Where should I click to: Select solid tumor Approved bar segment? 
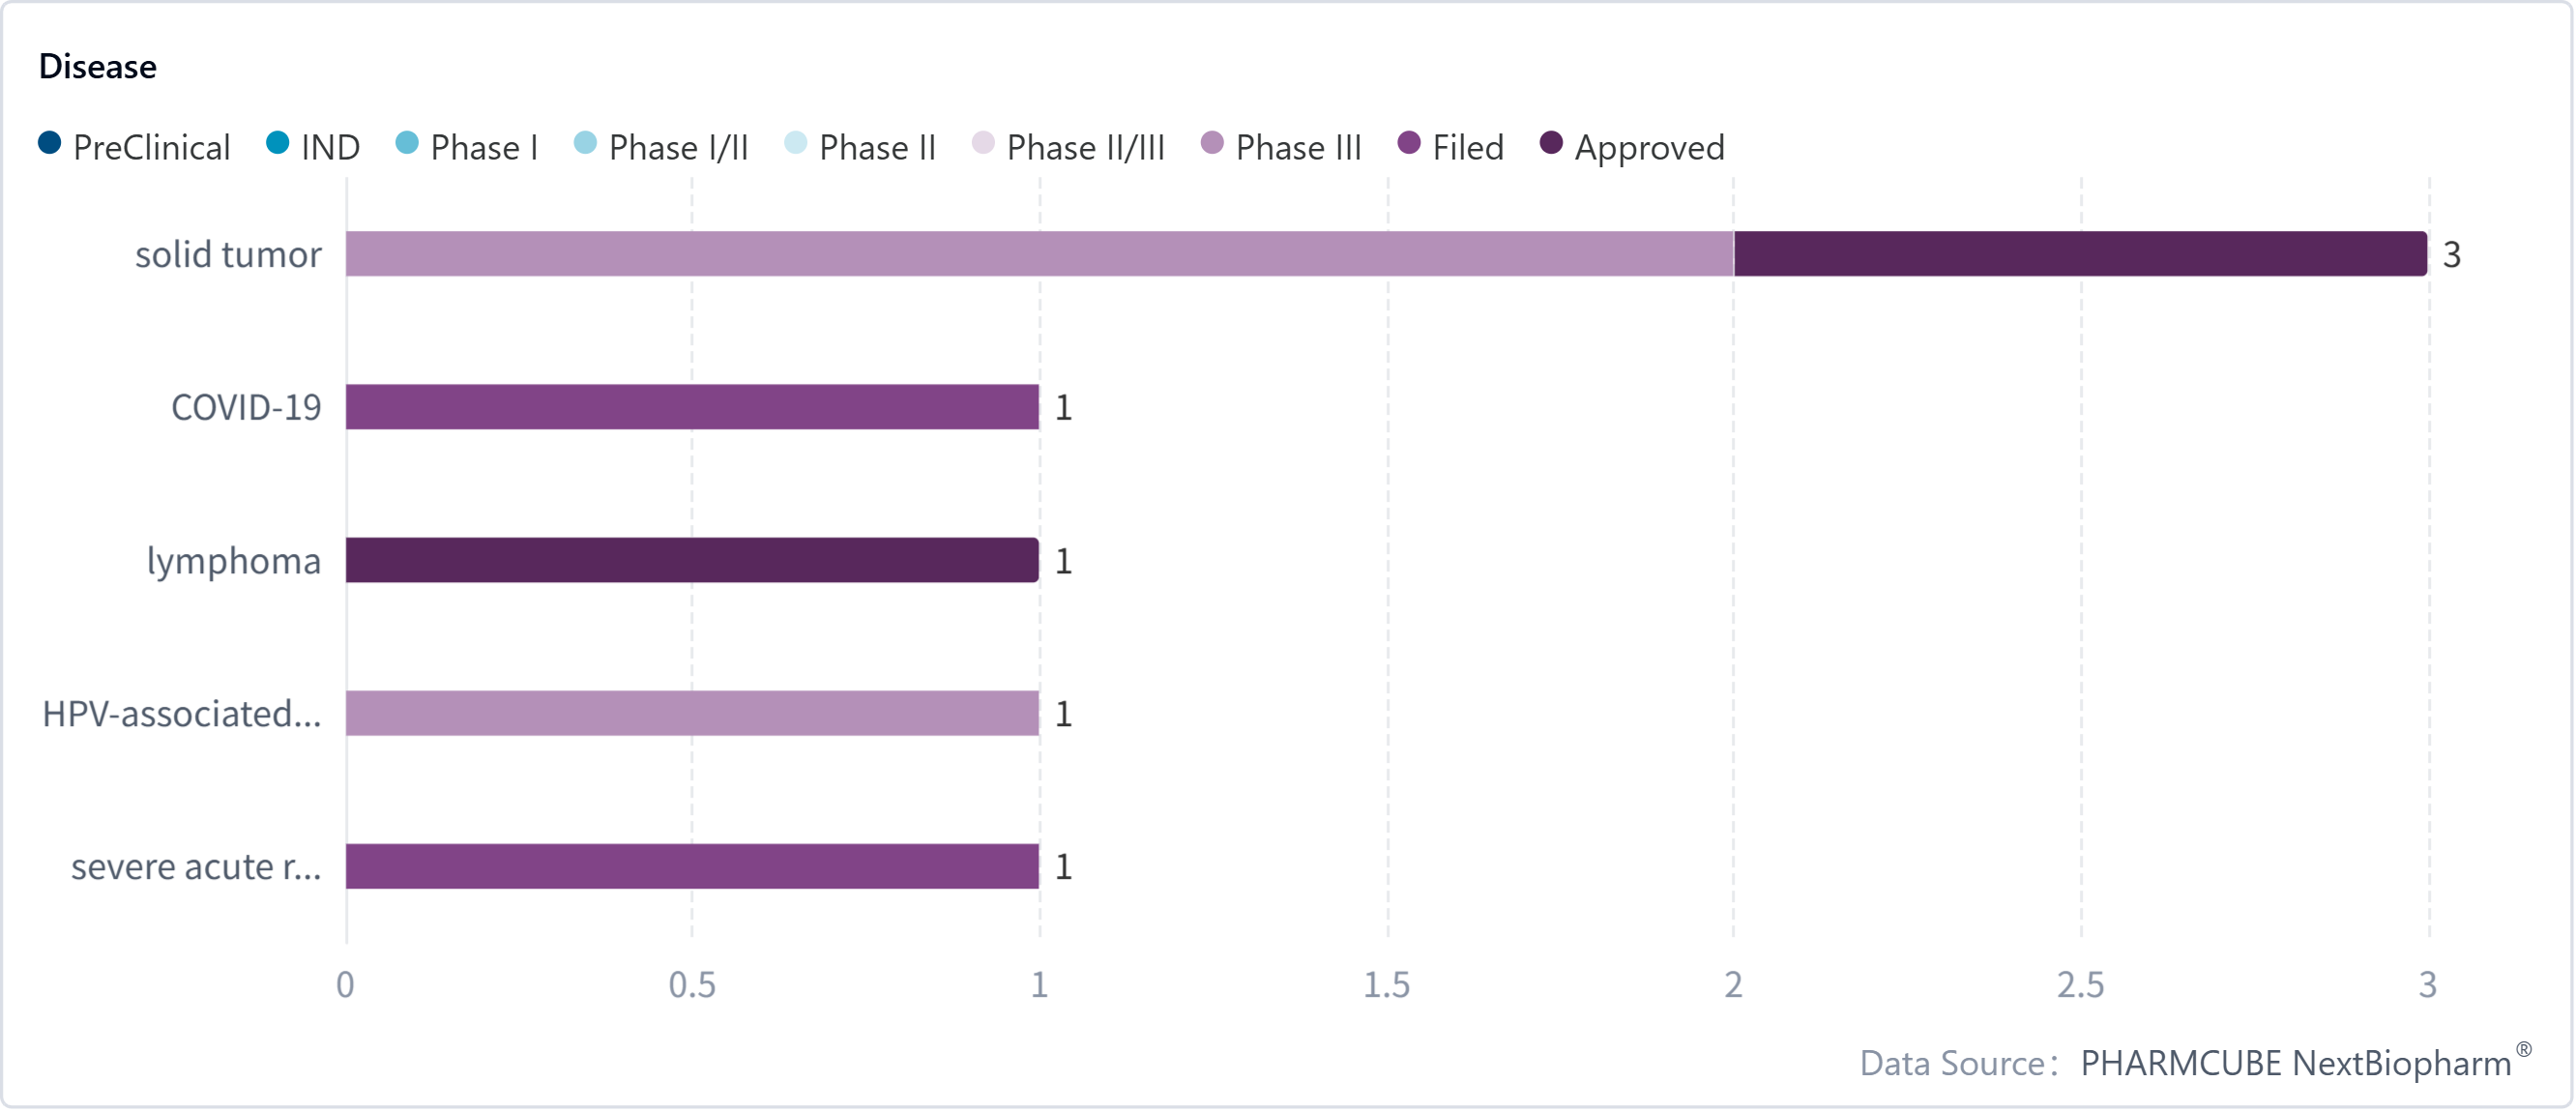tap(2080, 254)
